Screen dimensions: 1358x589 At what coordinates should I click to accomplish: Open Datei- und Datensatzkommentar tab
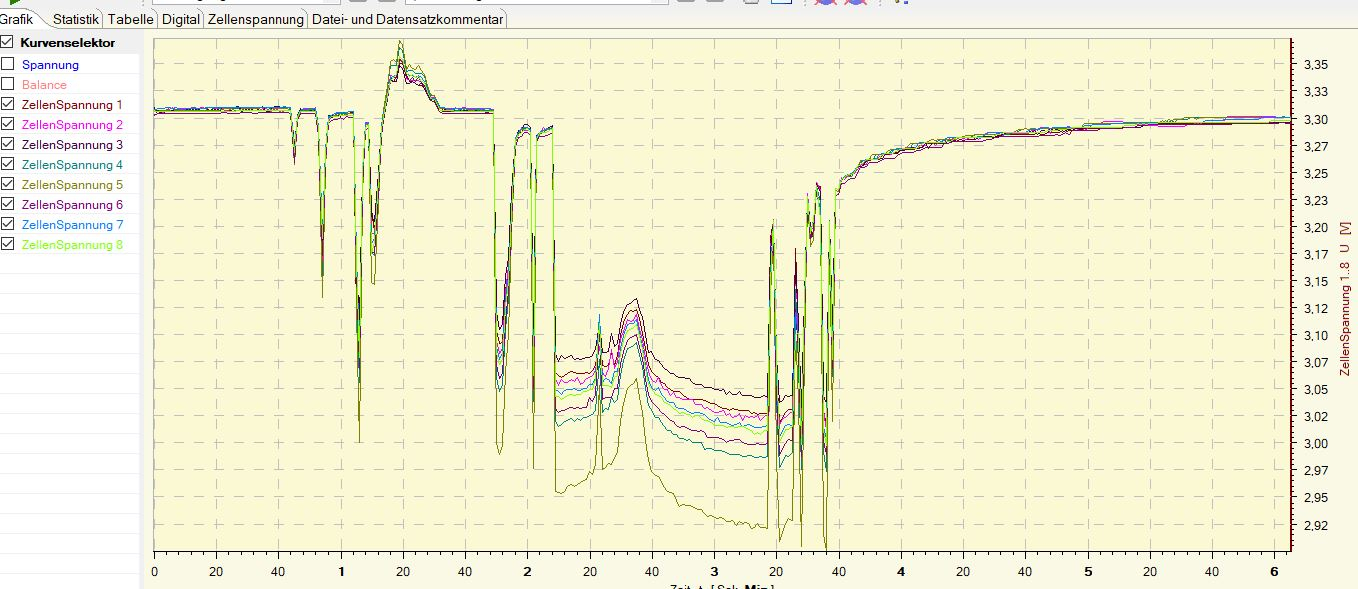pyautogui.click(x=407, y=19)
